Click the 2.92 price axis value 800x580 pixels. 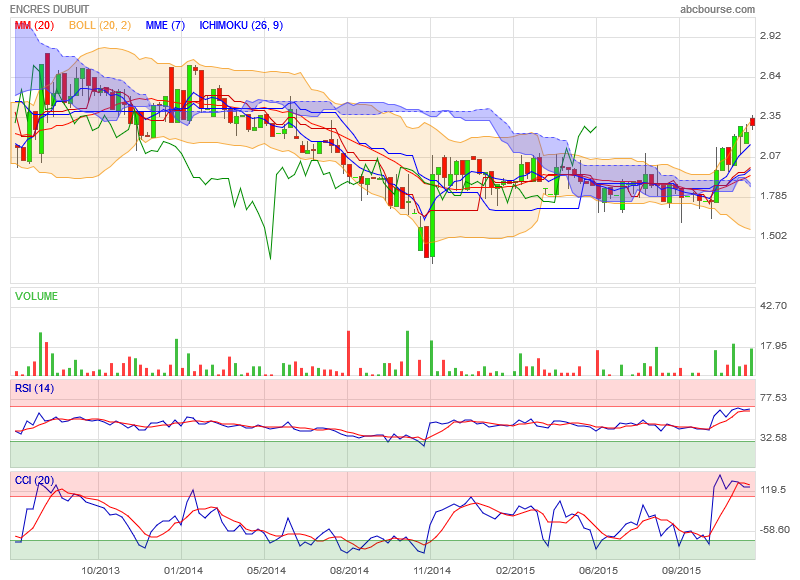click(x=770, y=36)
